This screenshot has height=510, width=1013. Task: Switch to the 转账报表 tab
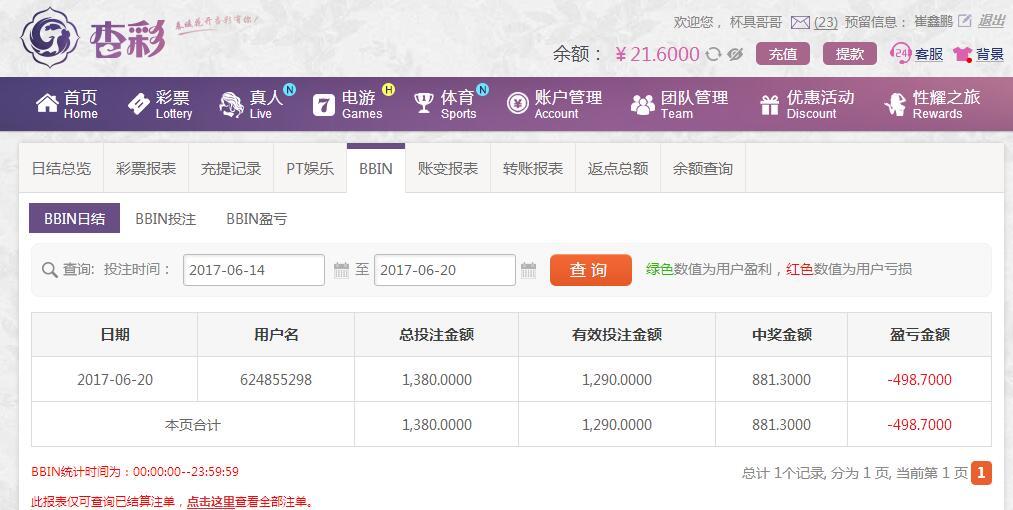click(x=533, y=169)
